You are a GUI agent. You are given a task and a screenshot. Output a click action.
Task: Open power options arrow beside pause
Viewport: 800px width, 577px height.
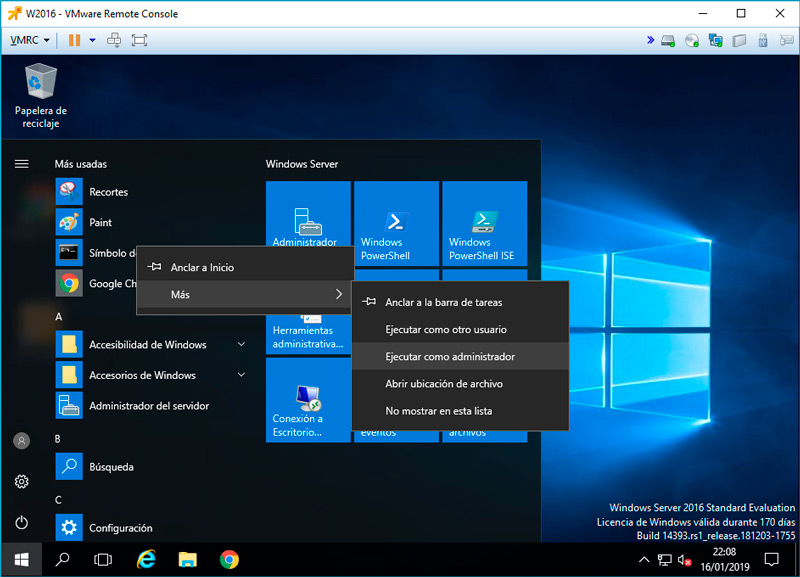[x=92, y=40]
